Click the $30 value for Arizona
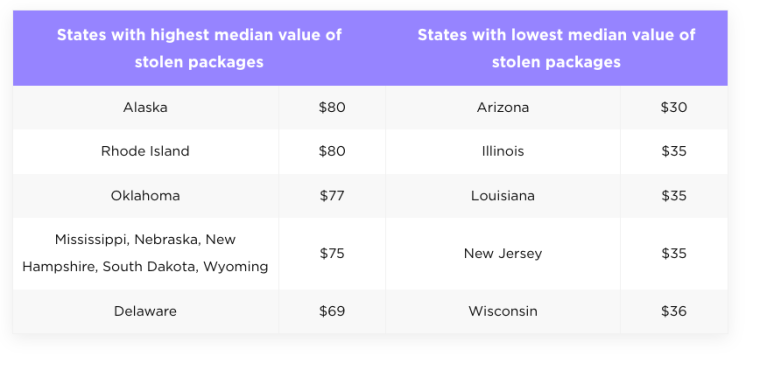The image size is (760, 377). pos(674,107)
